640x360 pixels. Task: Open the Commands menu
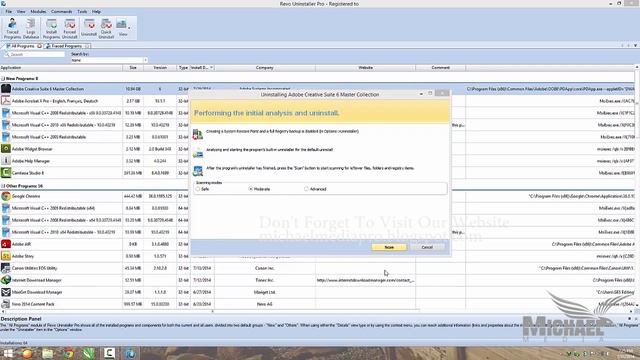[62, 11]
